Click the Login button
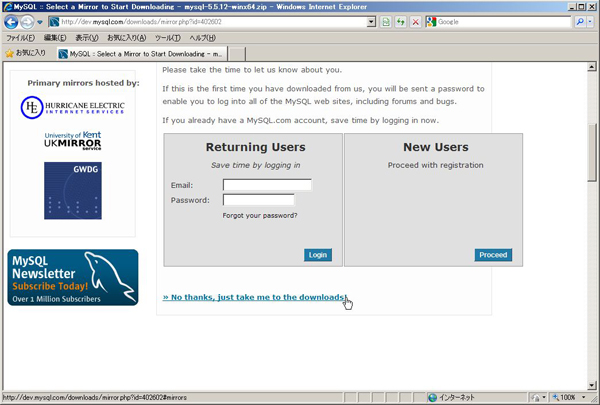 (x=318, y=255)
